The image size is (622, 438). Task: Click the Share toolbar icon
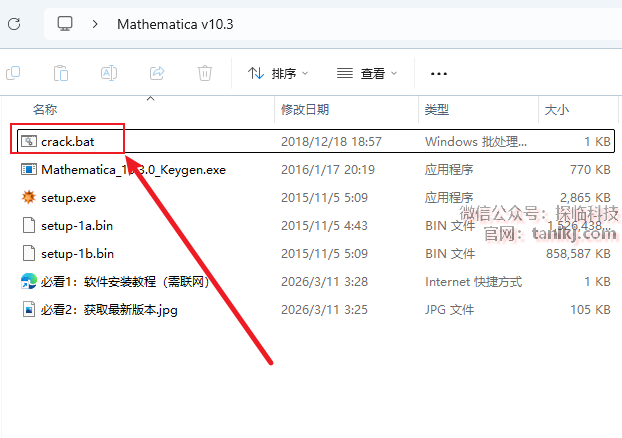coord(157,73)
